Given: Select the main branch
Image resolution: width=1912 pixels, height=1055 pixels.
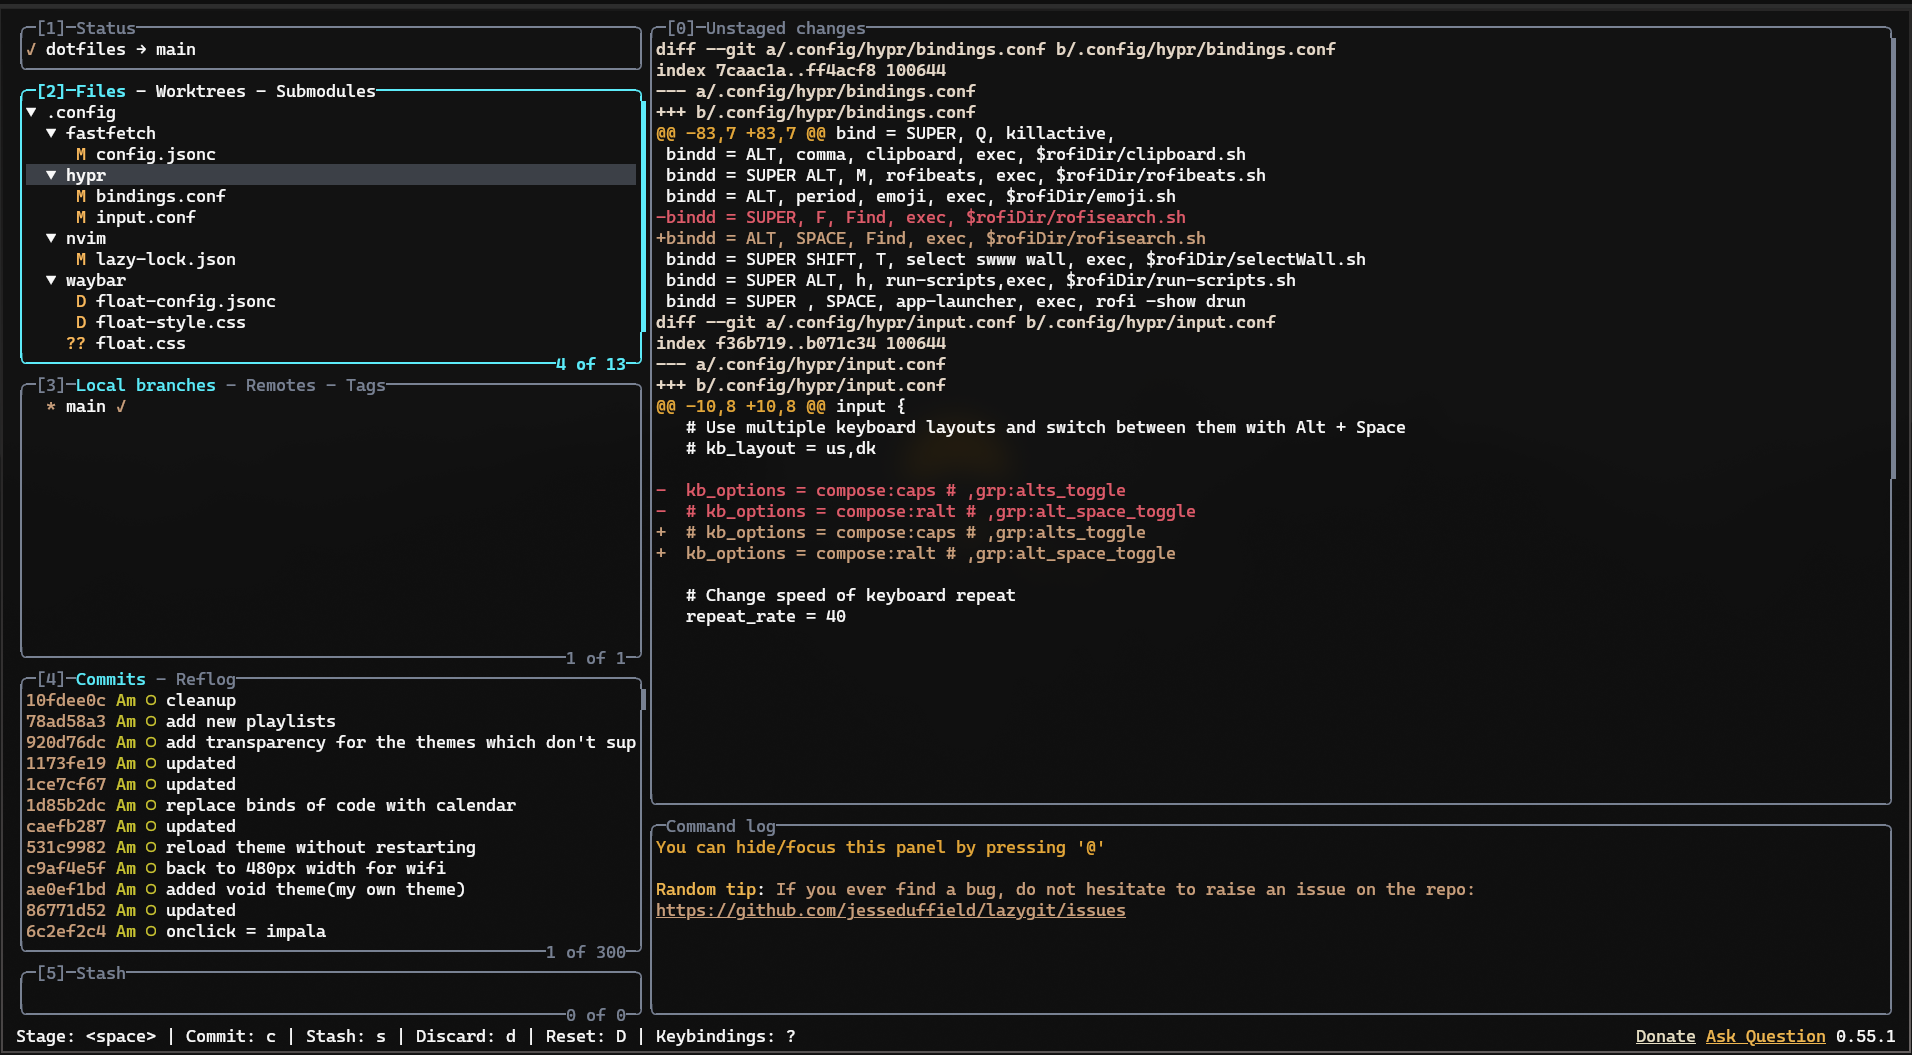Looking at the screenshot, I should 86,406.
